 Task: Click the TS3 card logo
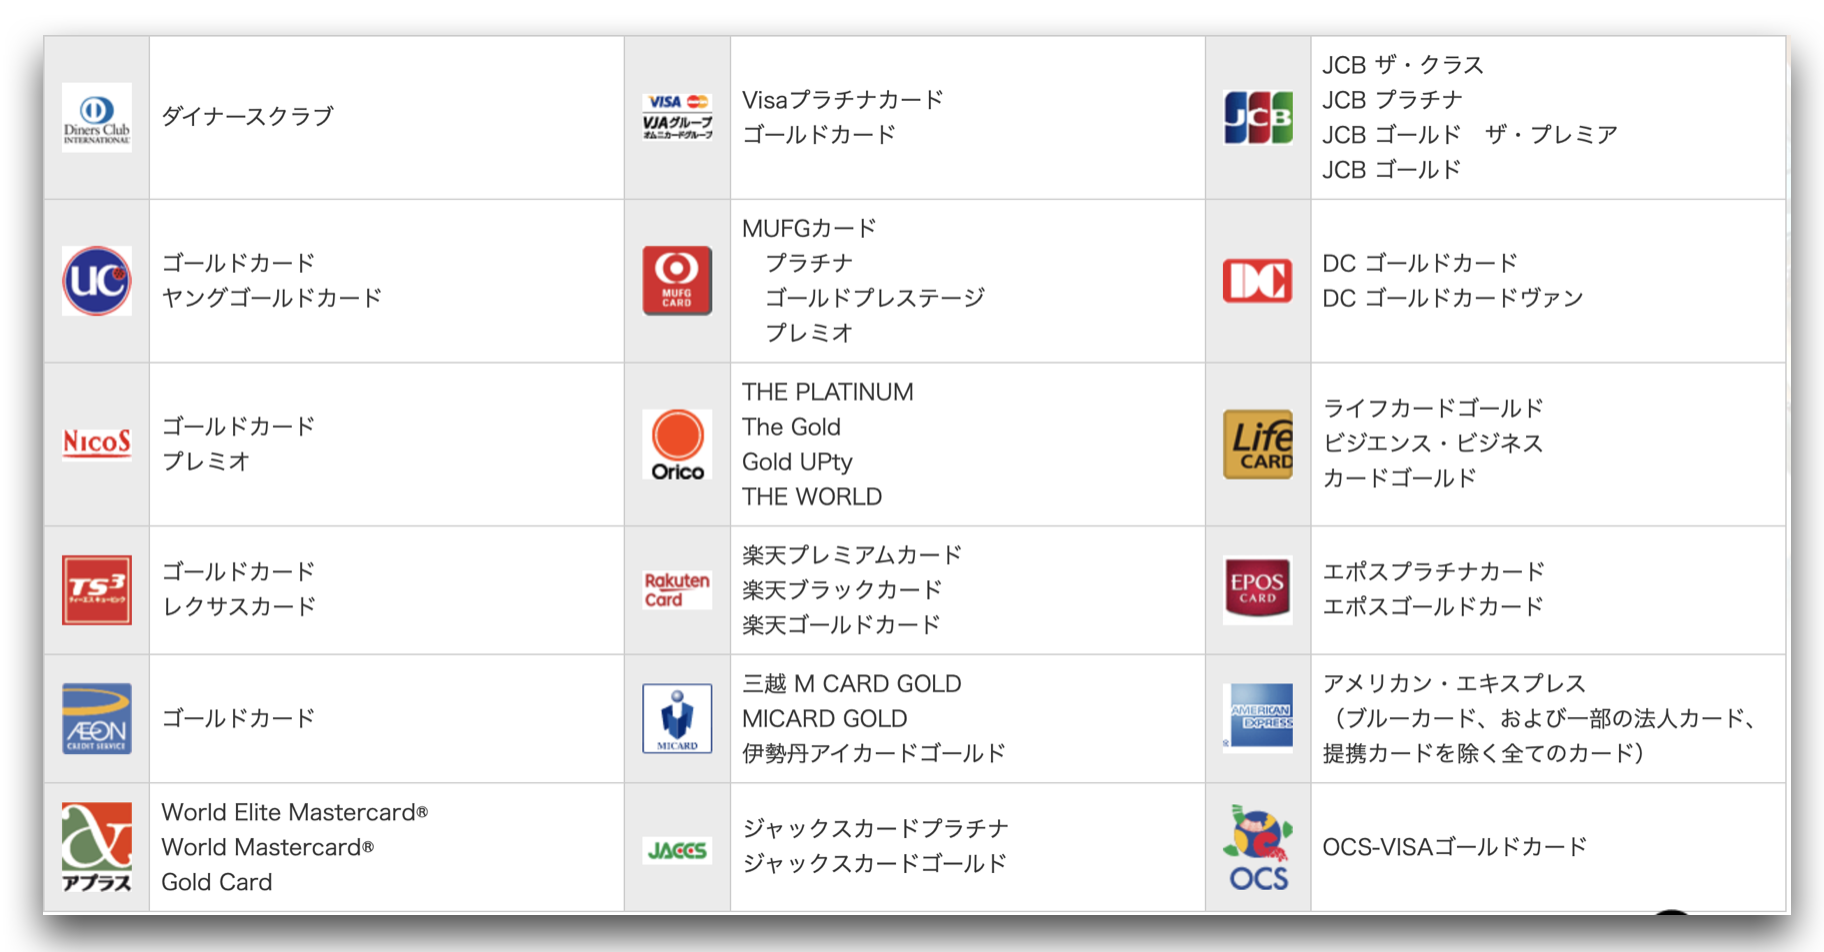coord(97,590)
